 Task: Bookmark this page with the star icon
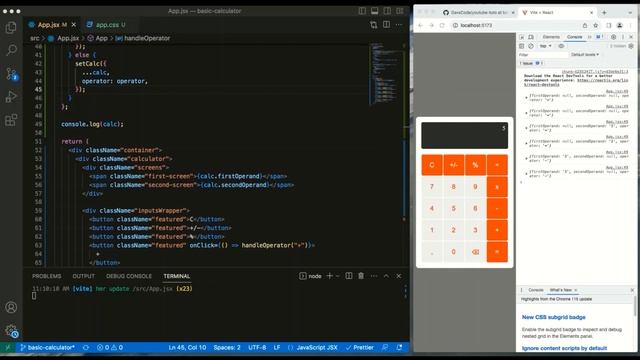pos(596,25)
